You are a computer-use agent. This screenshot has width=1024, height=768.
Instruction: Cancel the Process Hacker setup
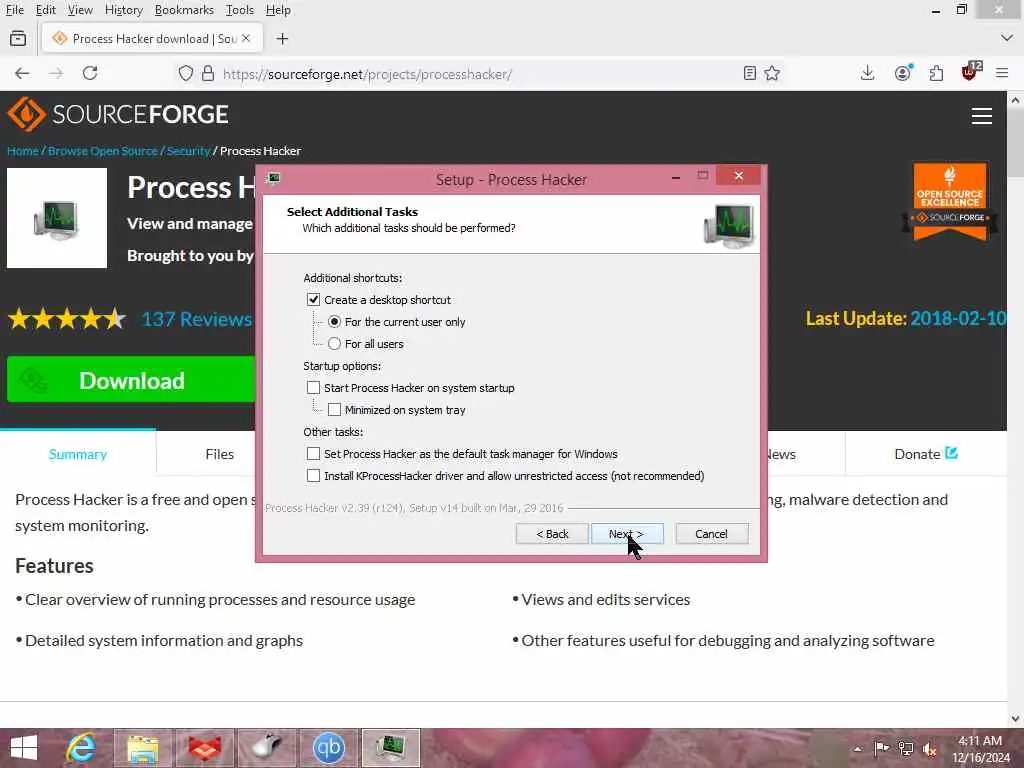[x=712, y=534]
